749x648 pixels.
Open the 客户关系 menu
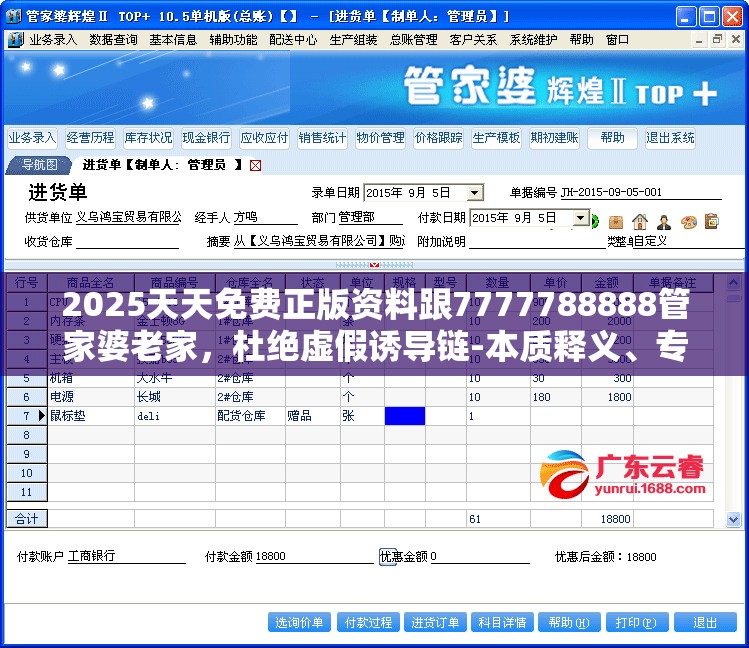coord(473,40)
